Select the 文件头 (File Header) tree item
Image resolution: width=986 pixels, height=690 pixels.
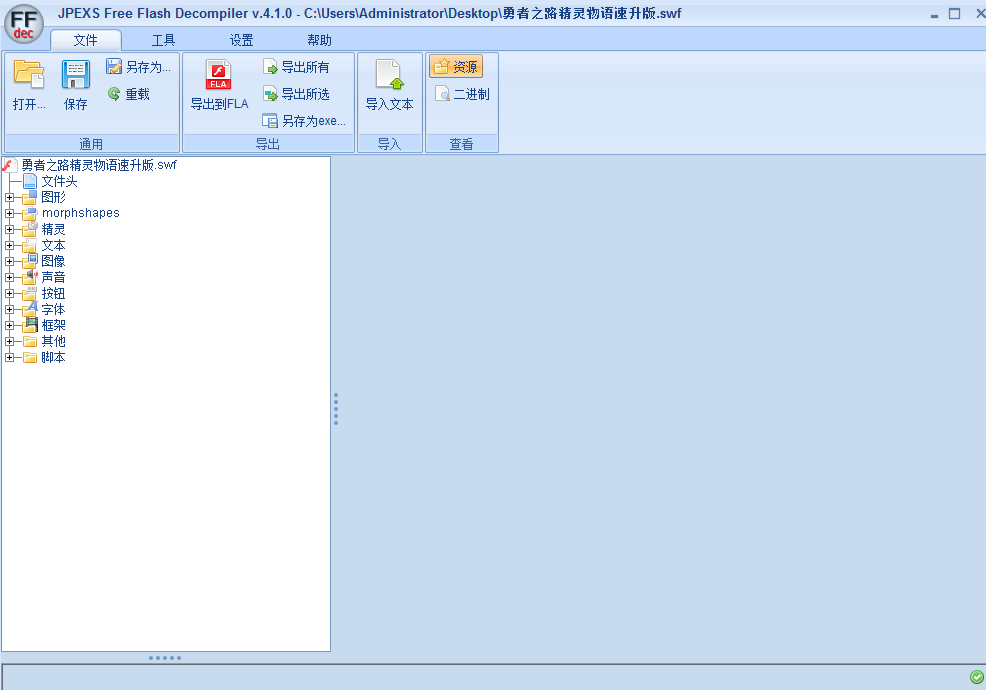pyautogui.click(x=58, y=181)
